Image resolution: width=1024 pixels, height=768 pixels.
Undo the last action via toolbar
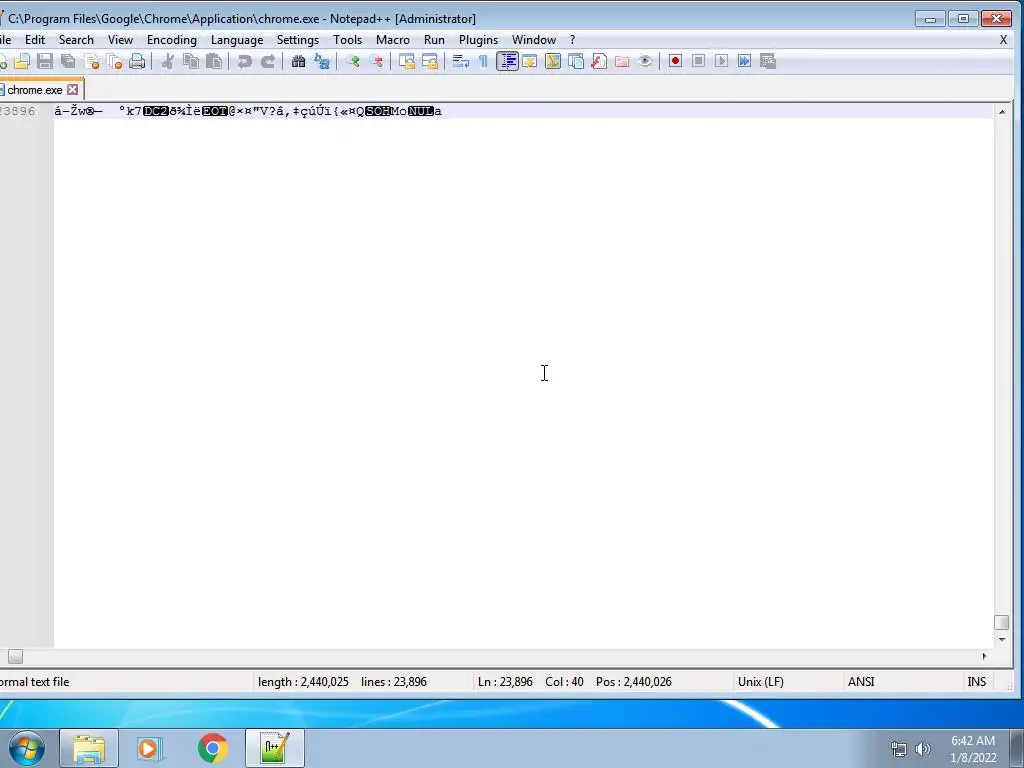click(x=244, y=61)
